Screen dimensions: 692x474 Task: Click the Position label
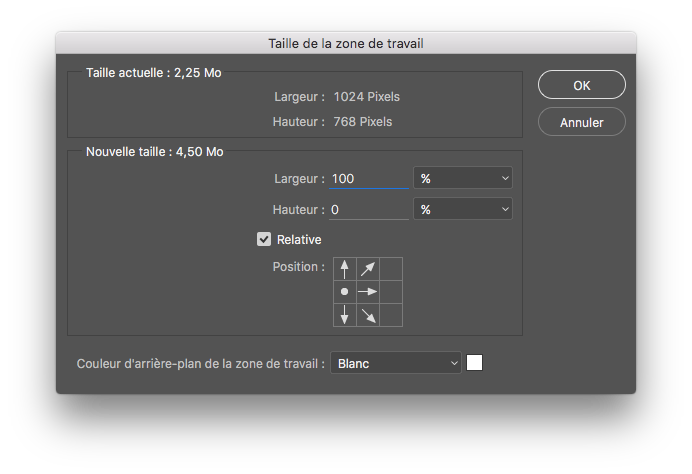point(298,267)
